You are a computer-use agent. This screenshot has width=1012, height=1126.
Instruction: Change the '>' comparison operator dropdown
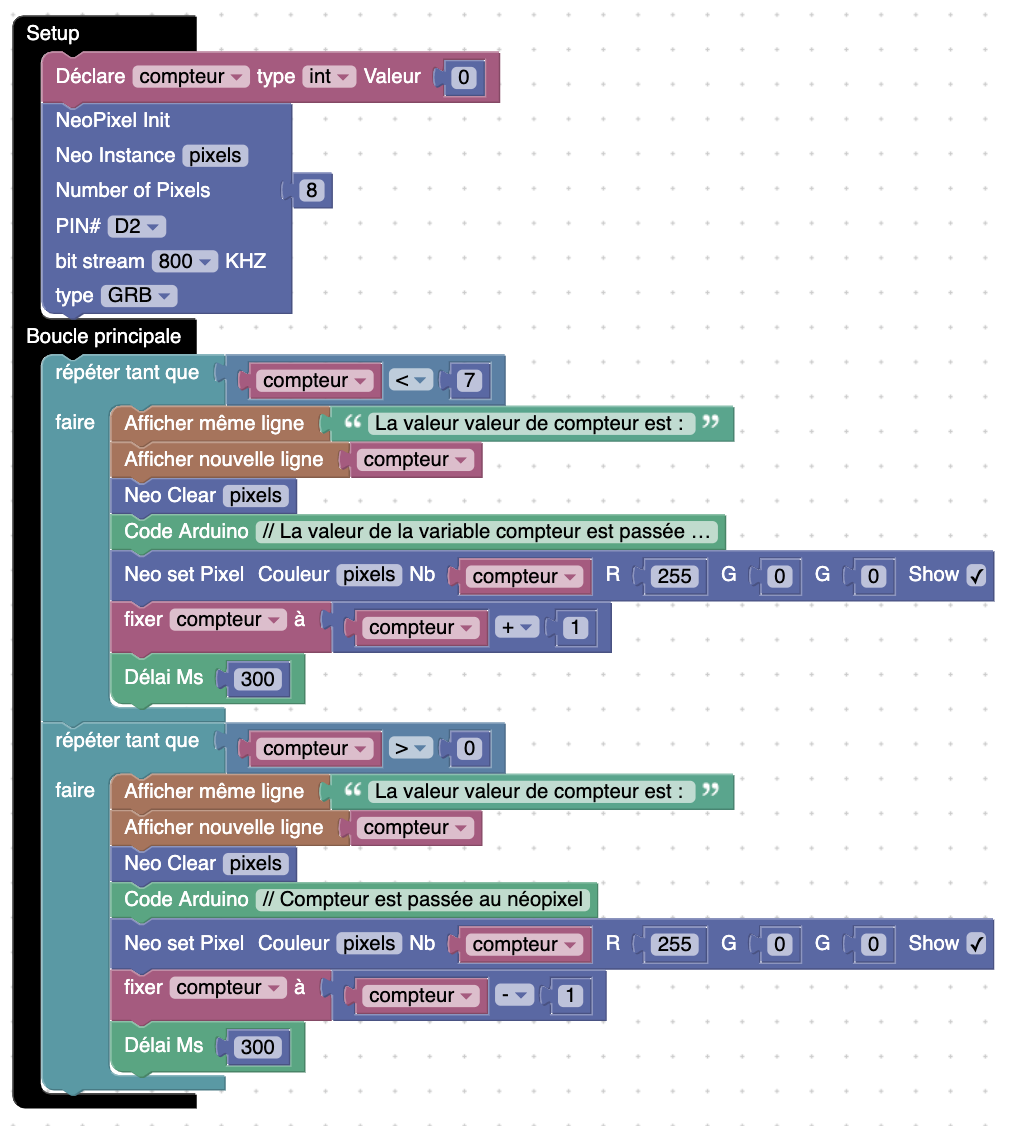(x=410, y=749)
